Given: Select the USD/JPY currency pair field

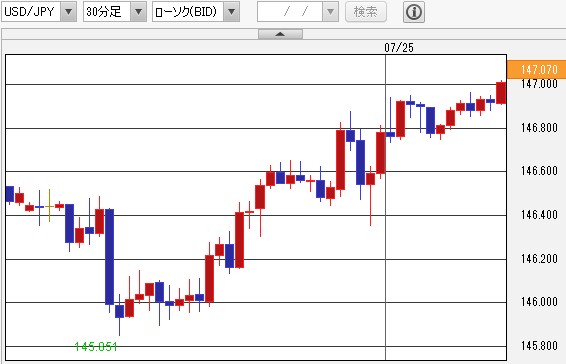Looking at the screenshot, I should (x=31, y=12).
